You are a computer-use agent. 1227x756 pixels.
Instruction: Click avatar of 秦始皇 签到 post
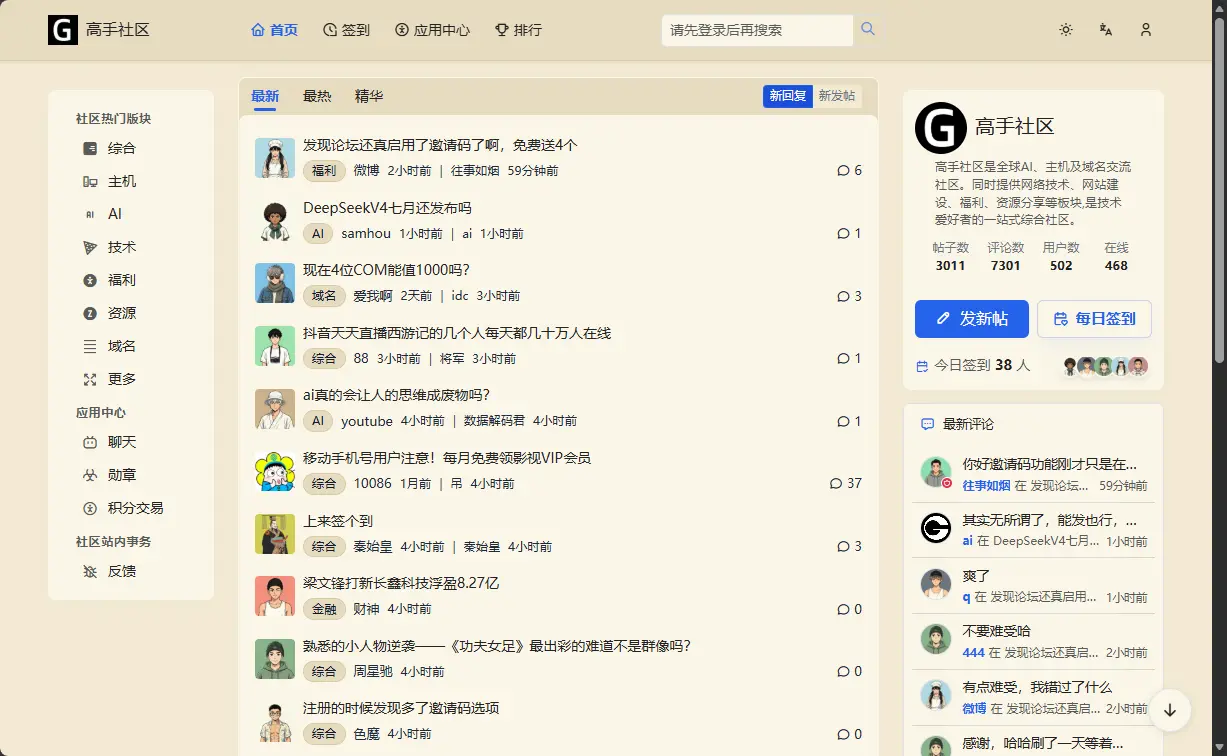(x=275, y=534)
